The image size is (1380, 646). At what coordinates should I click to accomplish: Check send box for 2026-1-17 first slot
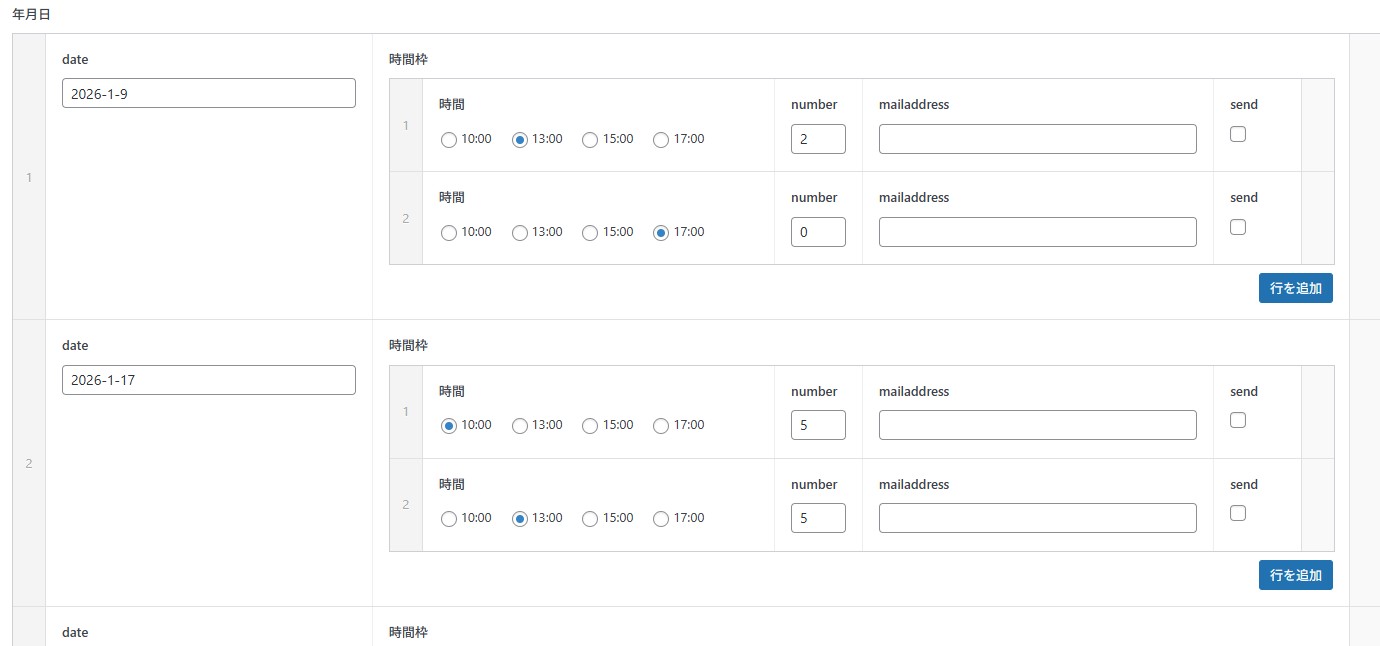pos(1238,420)
